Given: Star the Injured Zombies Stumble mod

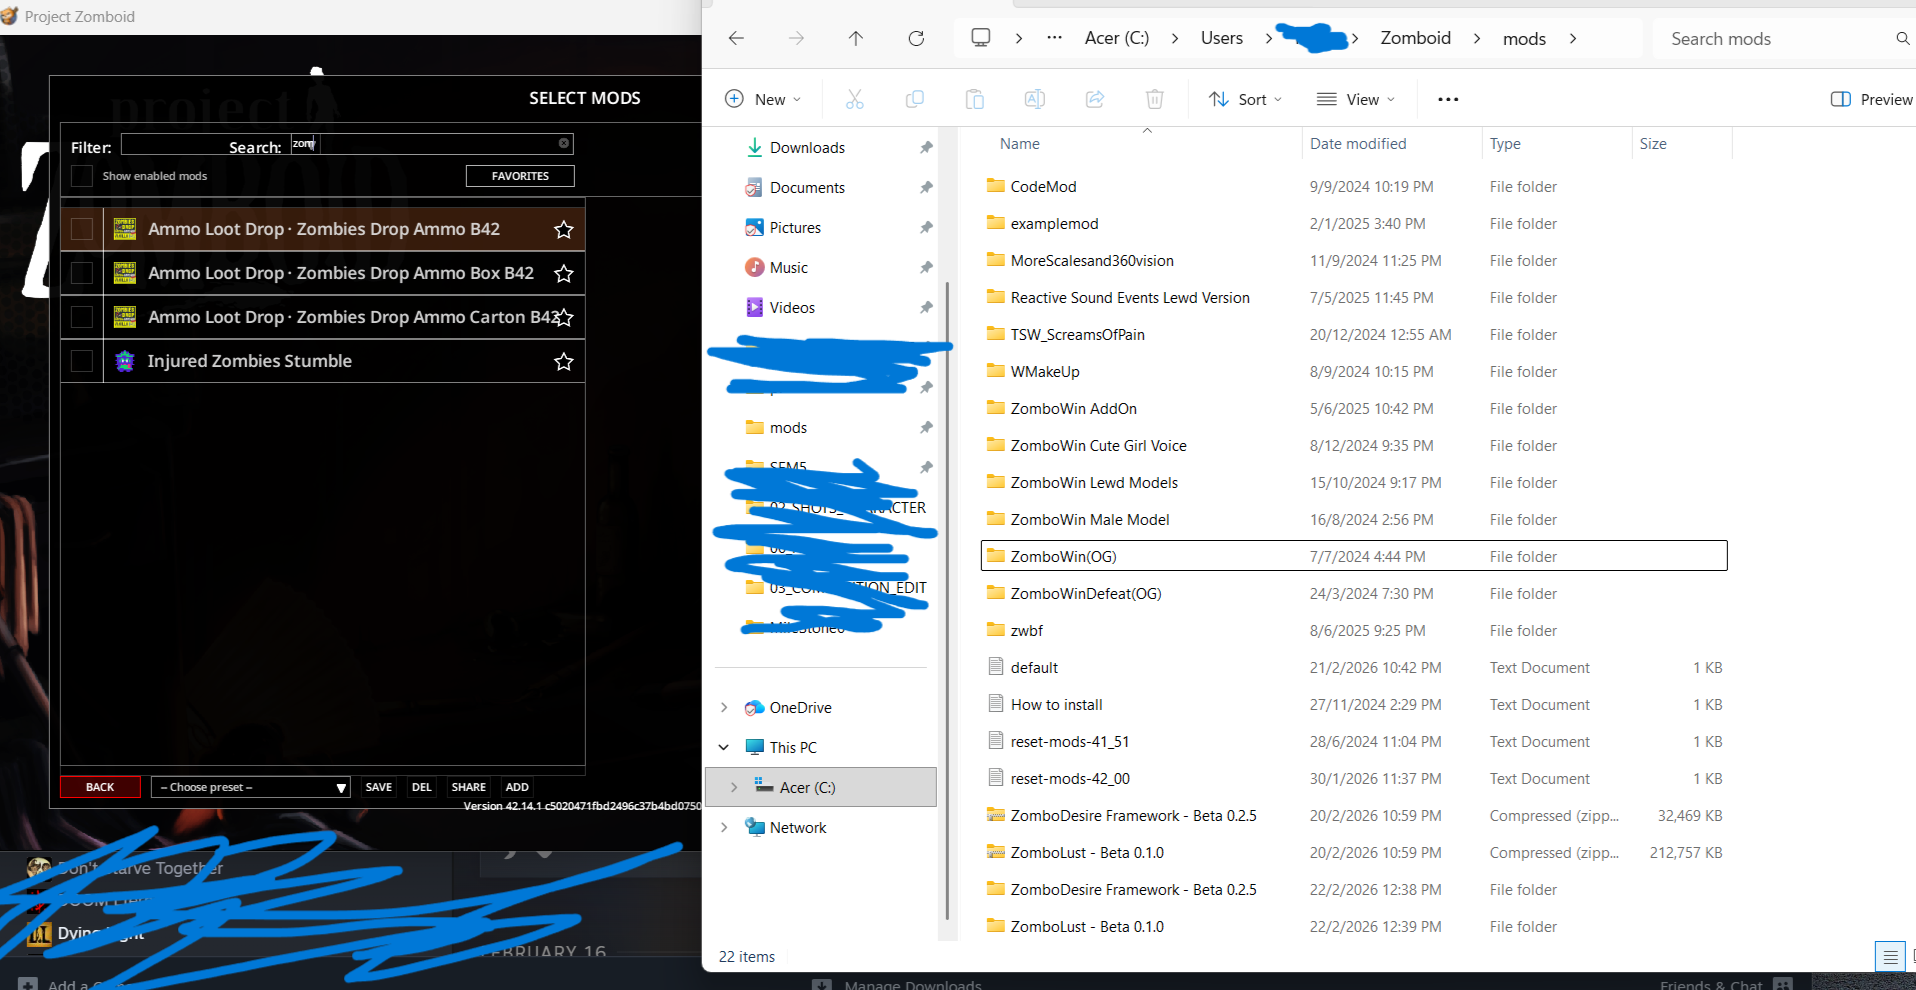Looking at the screenshot, I should (564, 362).
